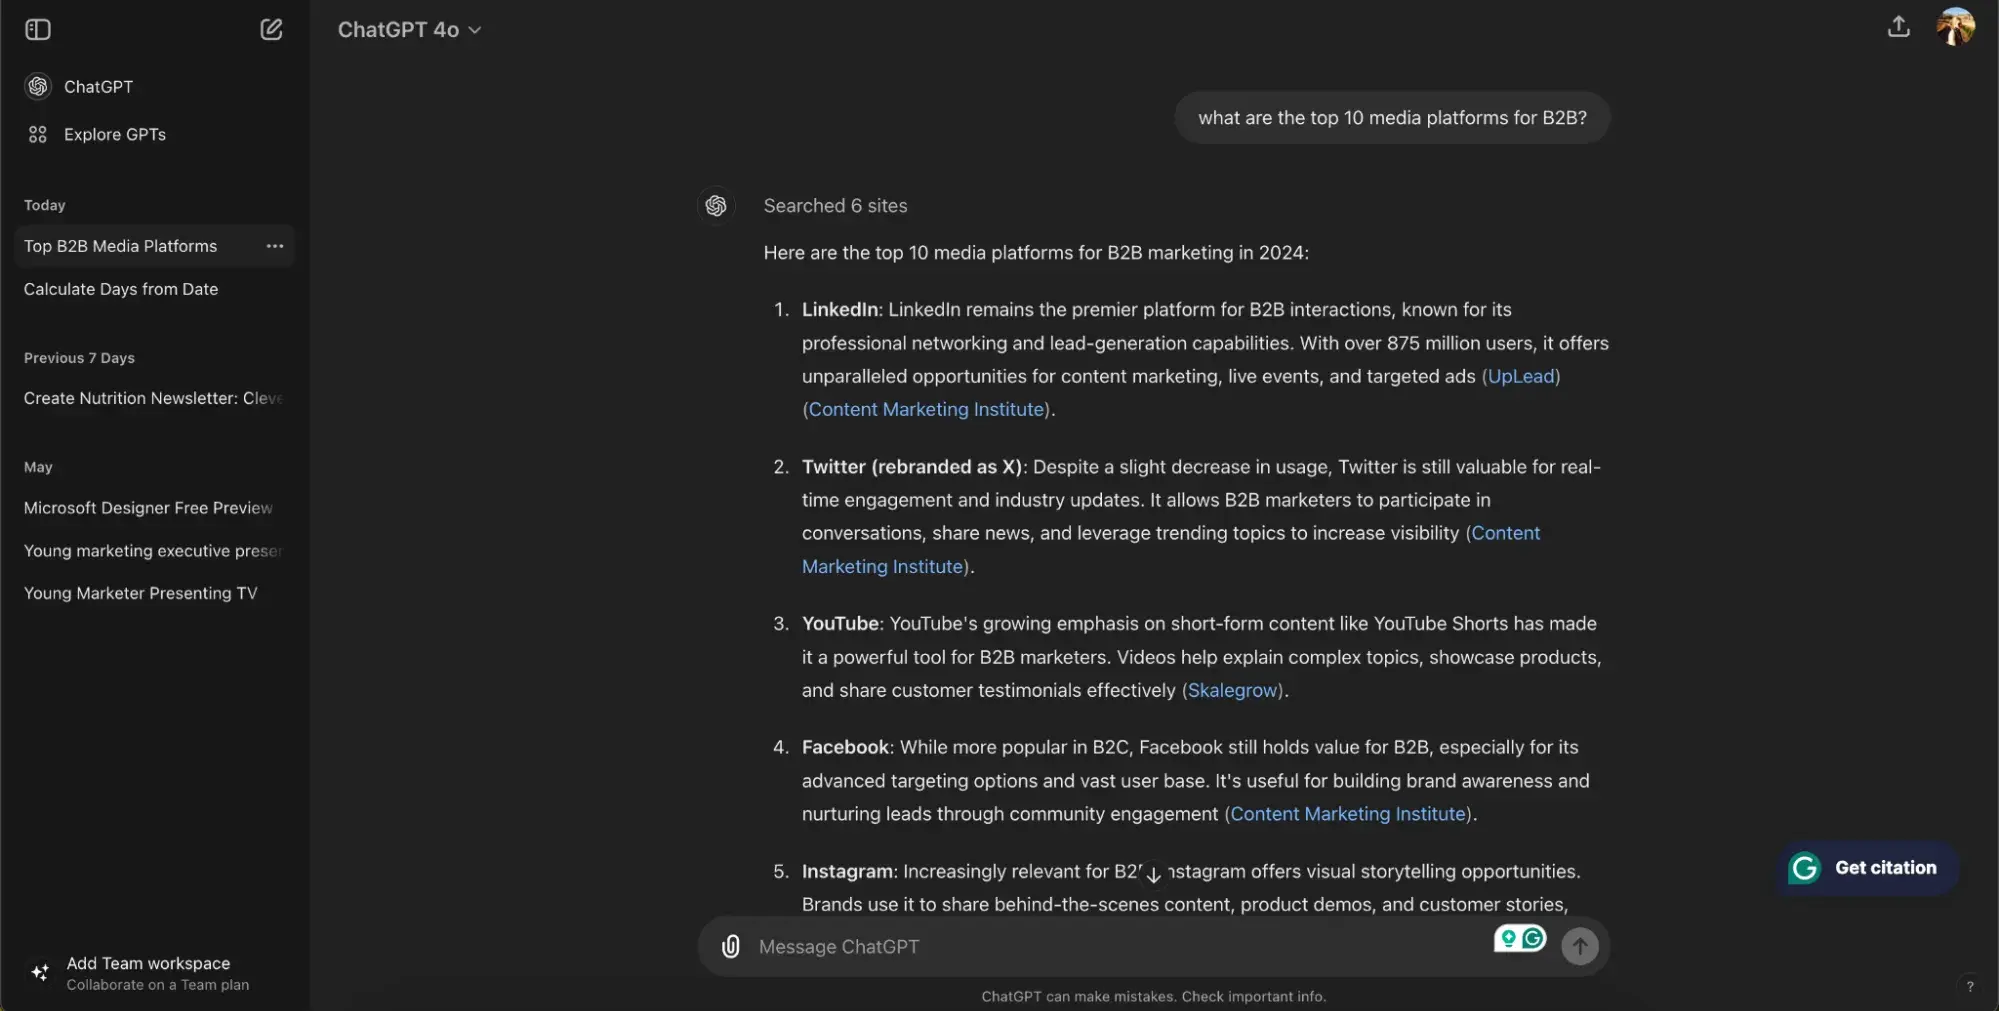Open Content Marketing Institute link under Facebook
This screenshot has height=1012, width=1999.
coord(1348,815)
